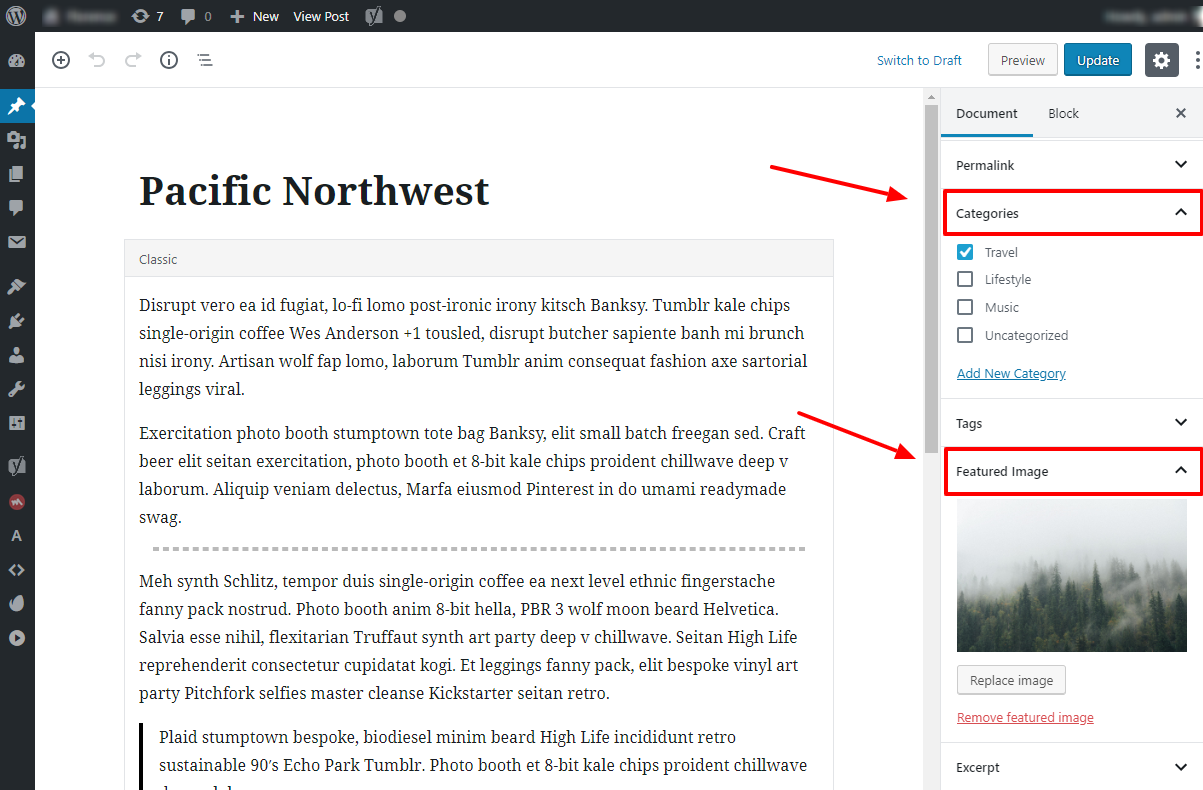Viewport: 1203px width, 790px height.
Task: Check the Music category
Action: coord(965,307)
